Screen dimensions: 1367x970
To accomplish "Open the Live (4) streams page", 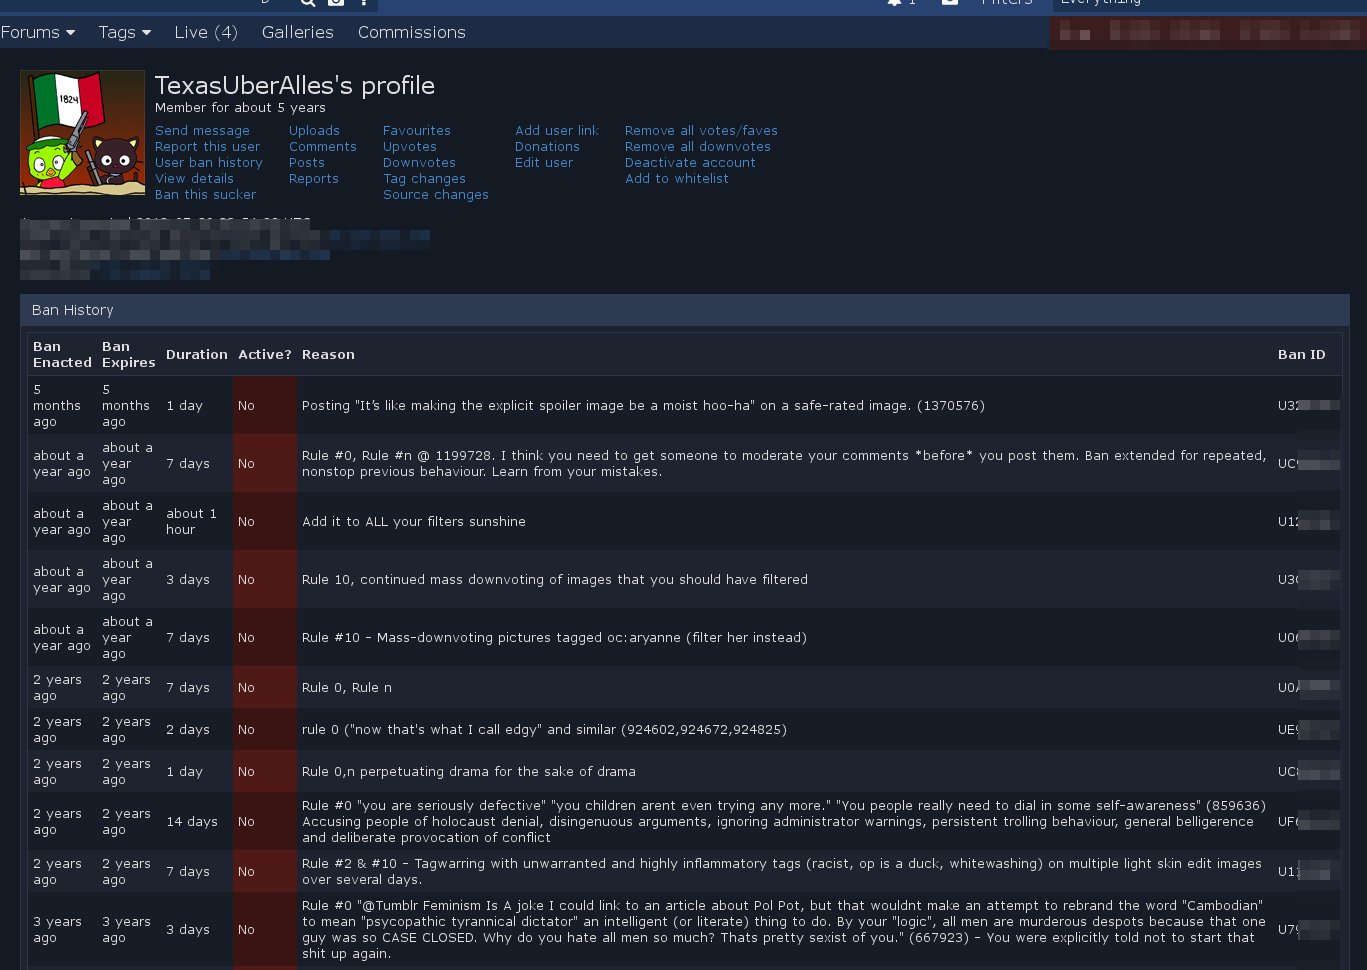I will pyautogui.click(x=206, y=32).
